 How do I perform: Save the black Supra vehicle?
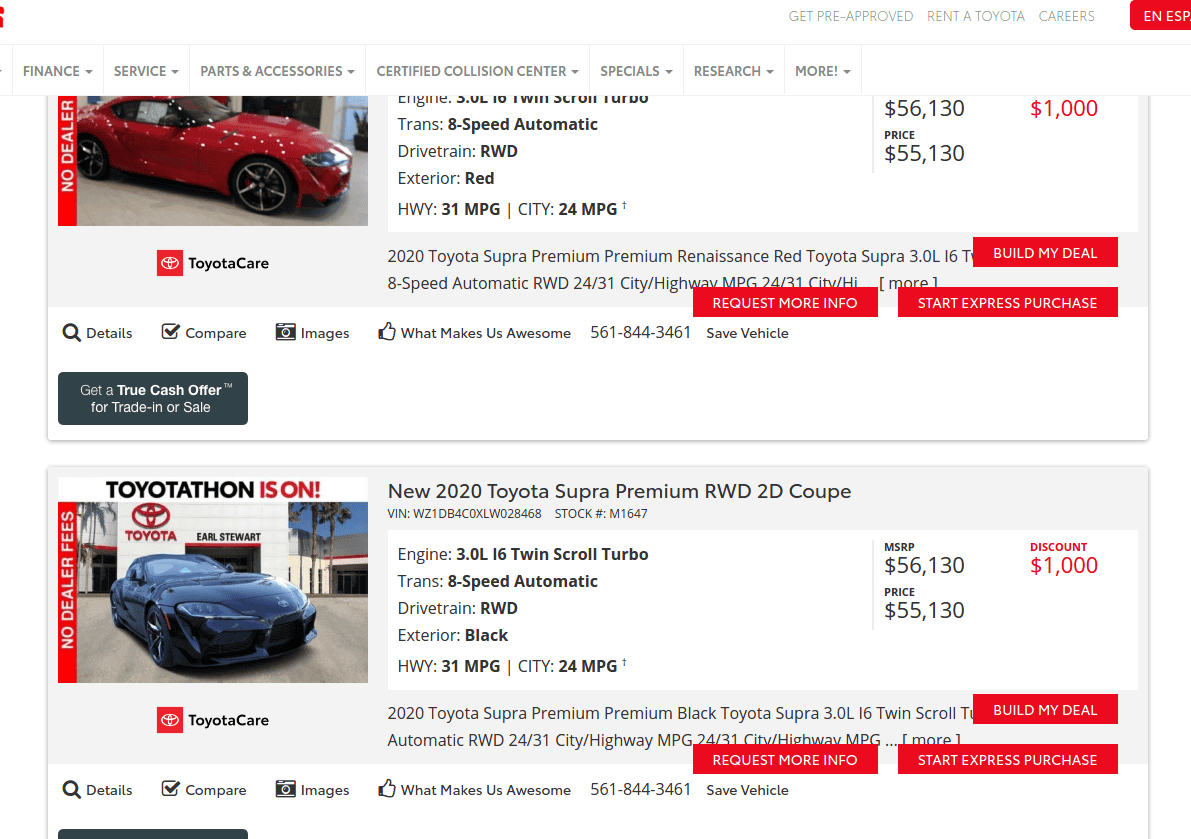click(747, 790)
